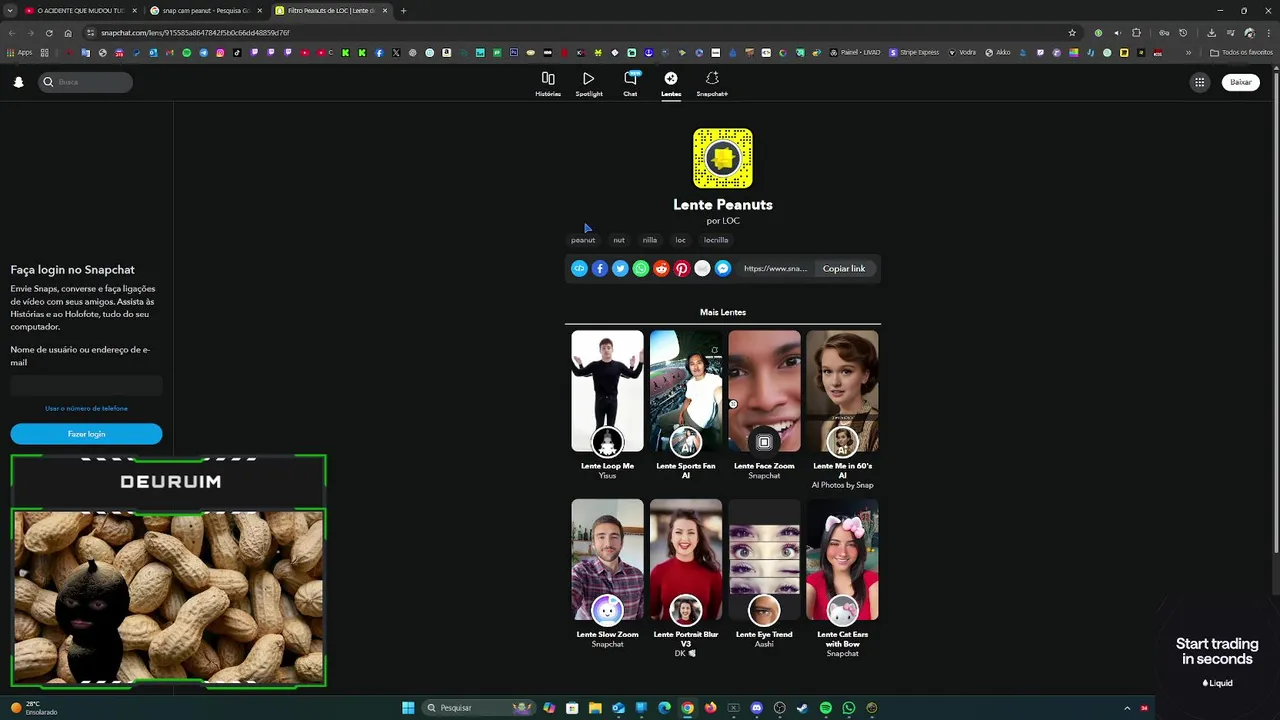Screen dimensions: 1280x720
Task: Click Fazer login button
Action: tap(86, 434)
